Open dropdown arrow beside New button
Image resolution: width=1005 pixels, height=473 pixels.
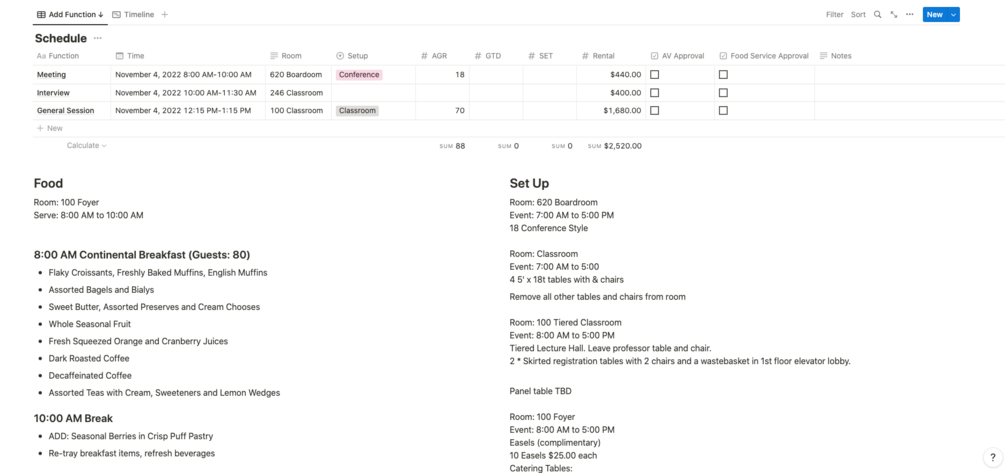954,15
